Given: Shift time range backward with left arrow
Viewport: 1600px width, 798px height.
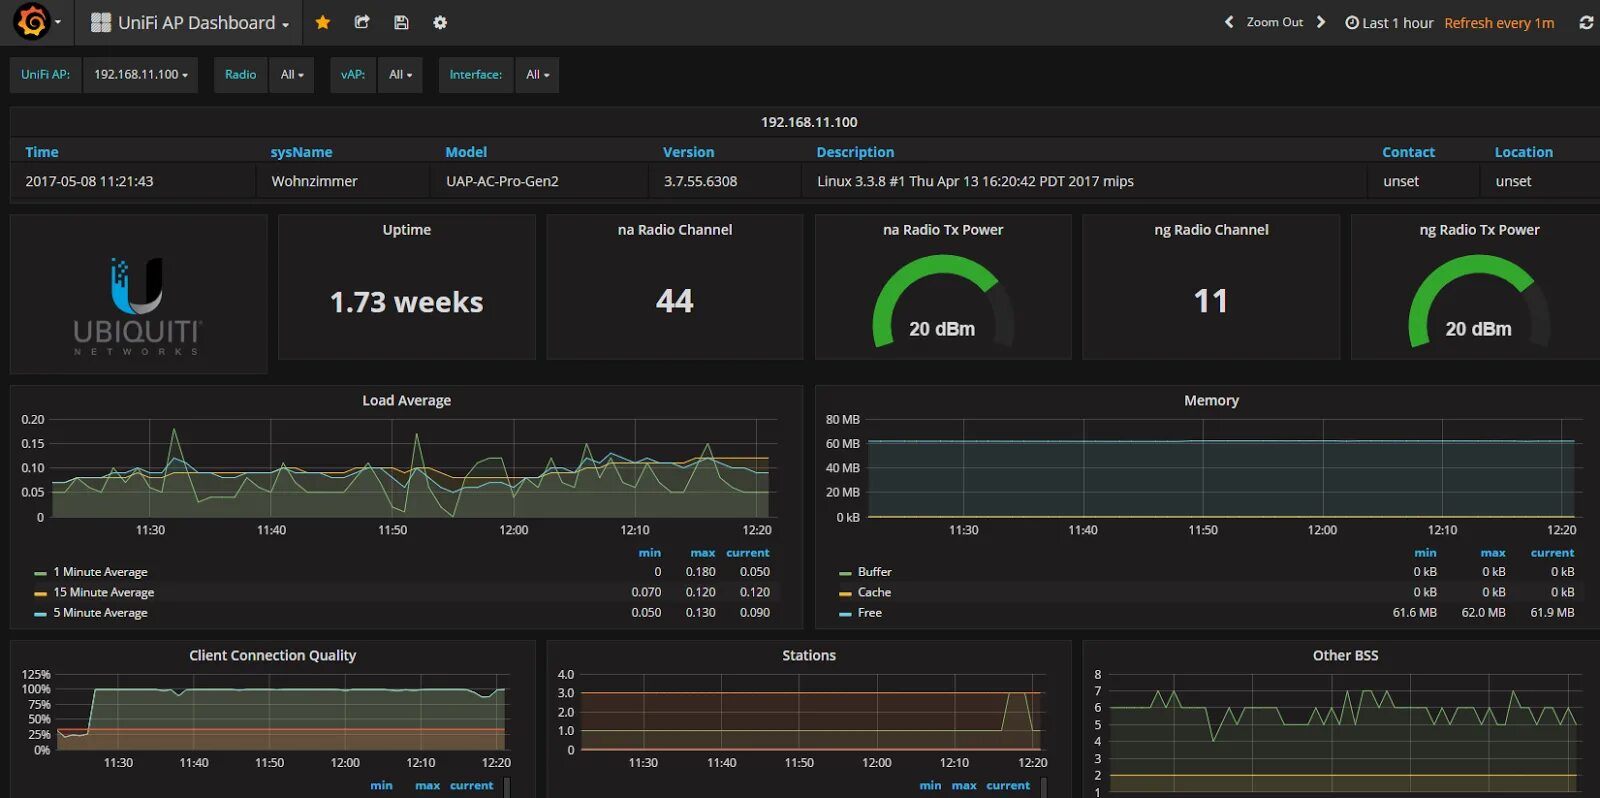Looking at the screenshot, I should click(1229, 22).
